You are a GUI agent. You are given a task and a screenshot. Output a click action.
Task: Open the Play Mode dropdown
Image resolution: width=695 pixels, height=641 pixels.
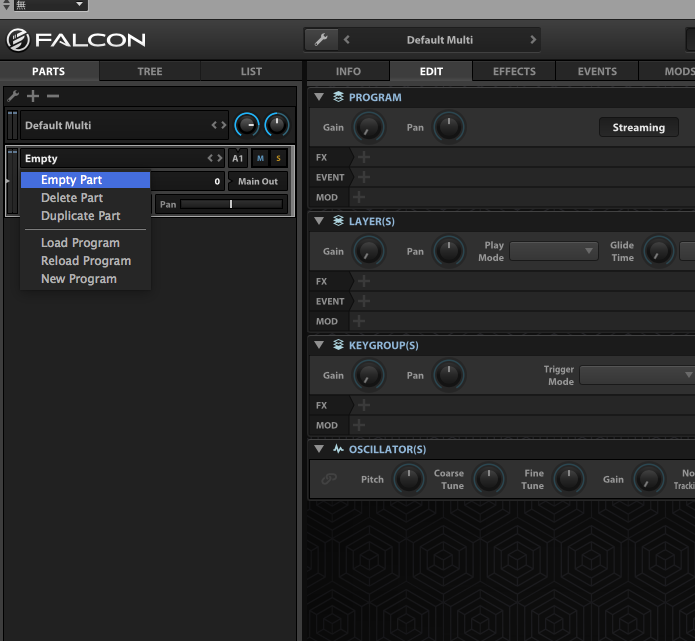point(554,251)
